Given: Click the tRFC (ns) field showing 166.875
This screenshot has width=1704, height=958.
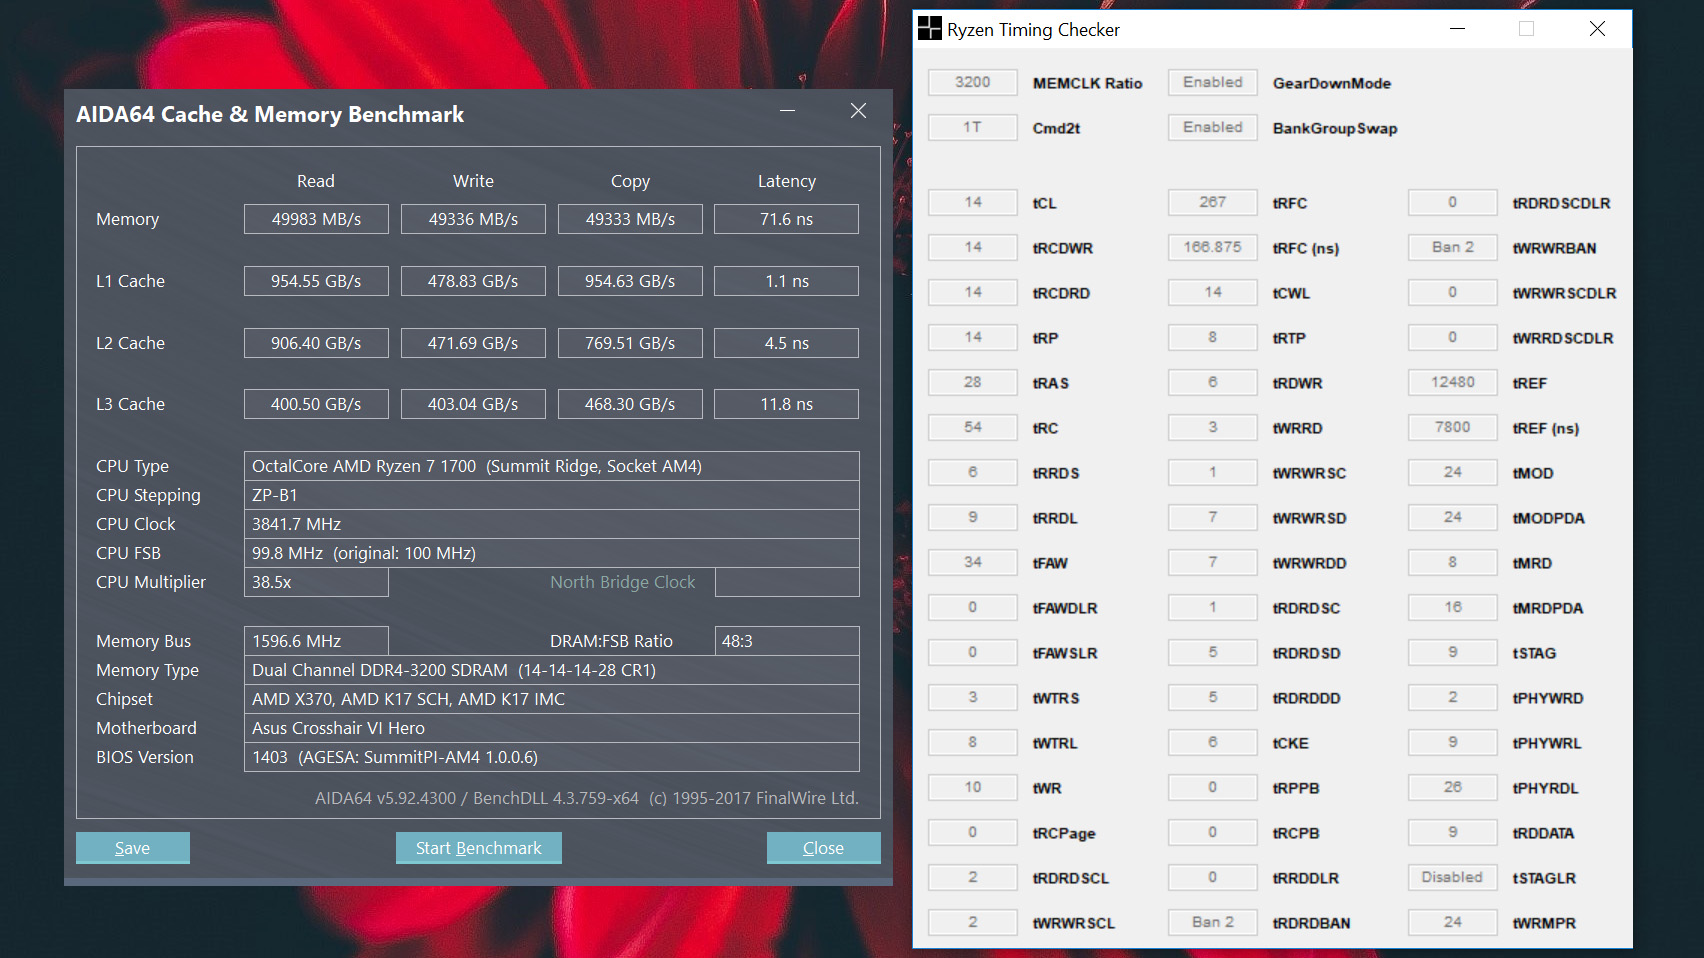Looking at the screenshot, I should click(1213, 247).
